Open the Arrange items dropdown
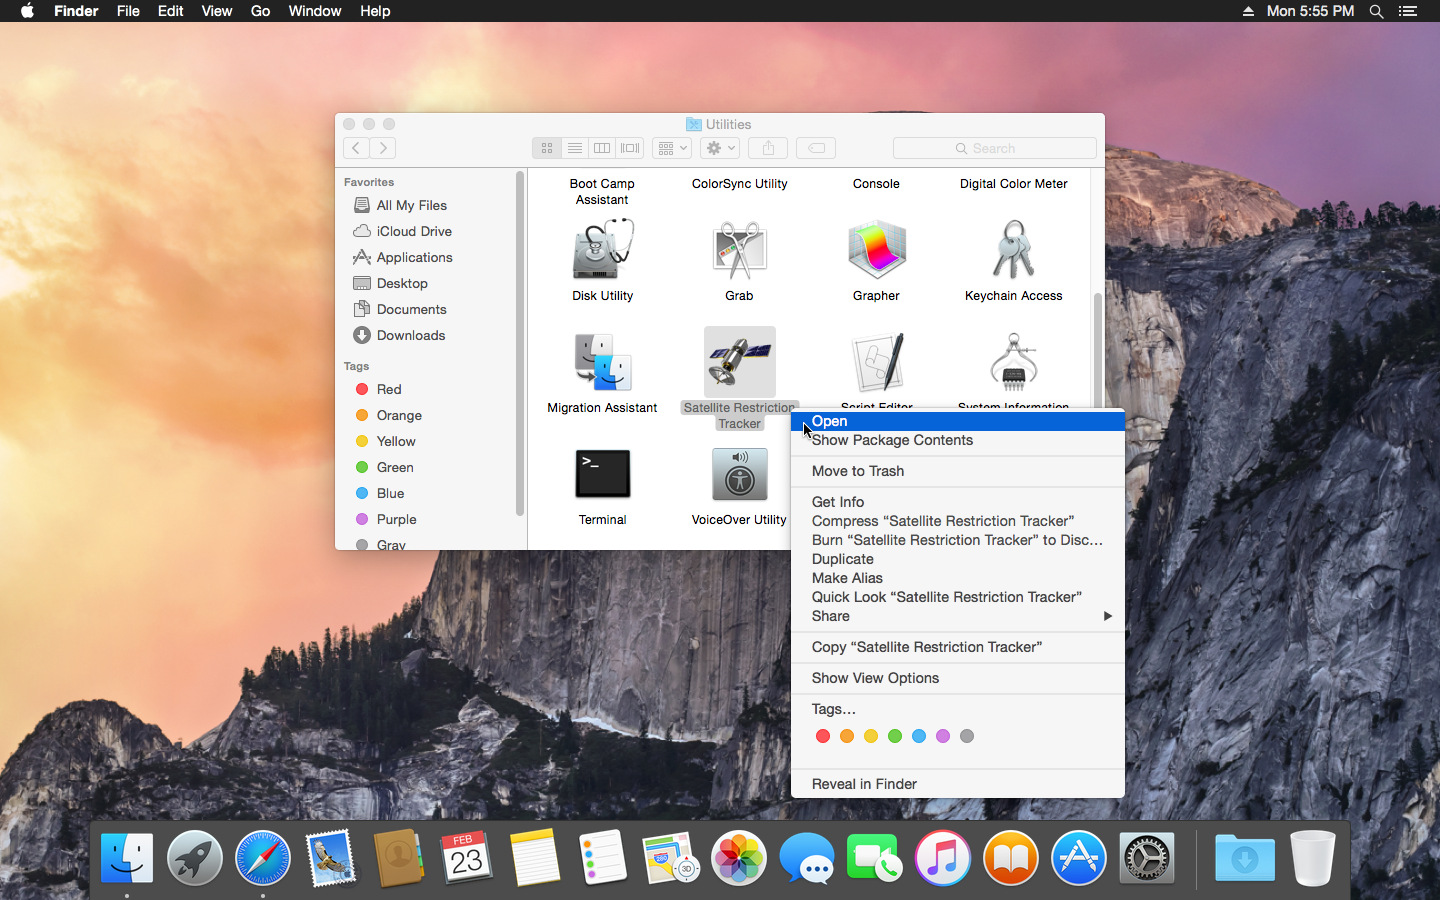 point(672,148)
